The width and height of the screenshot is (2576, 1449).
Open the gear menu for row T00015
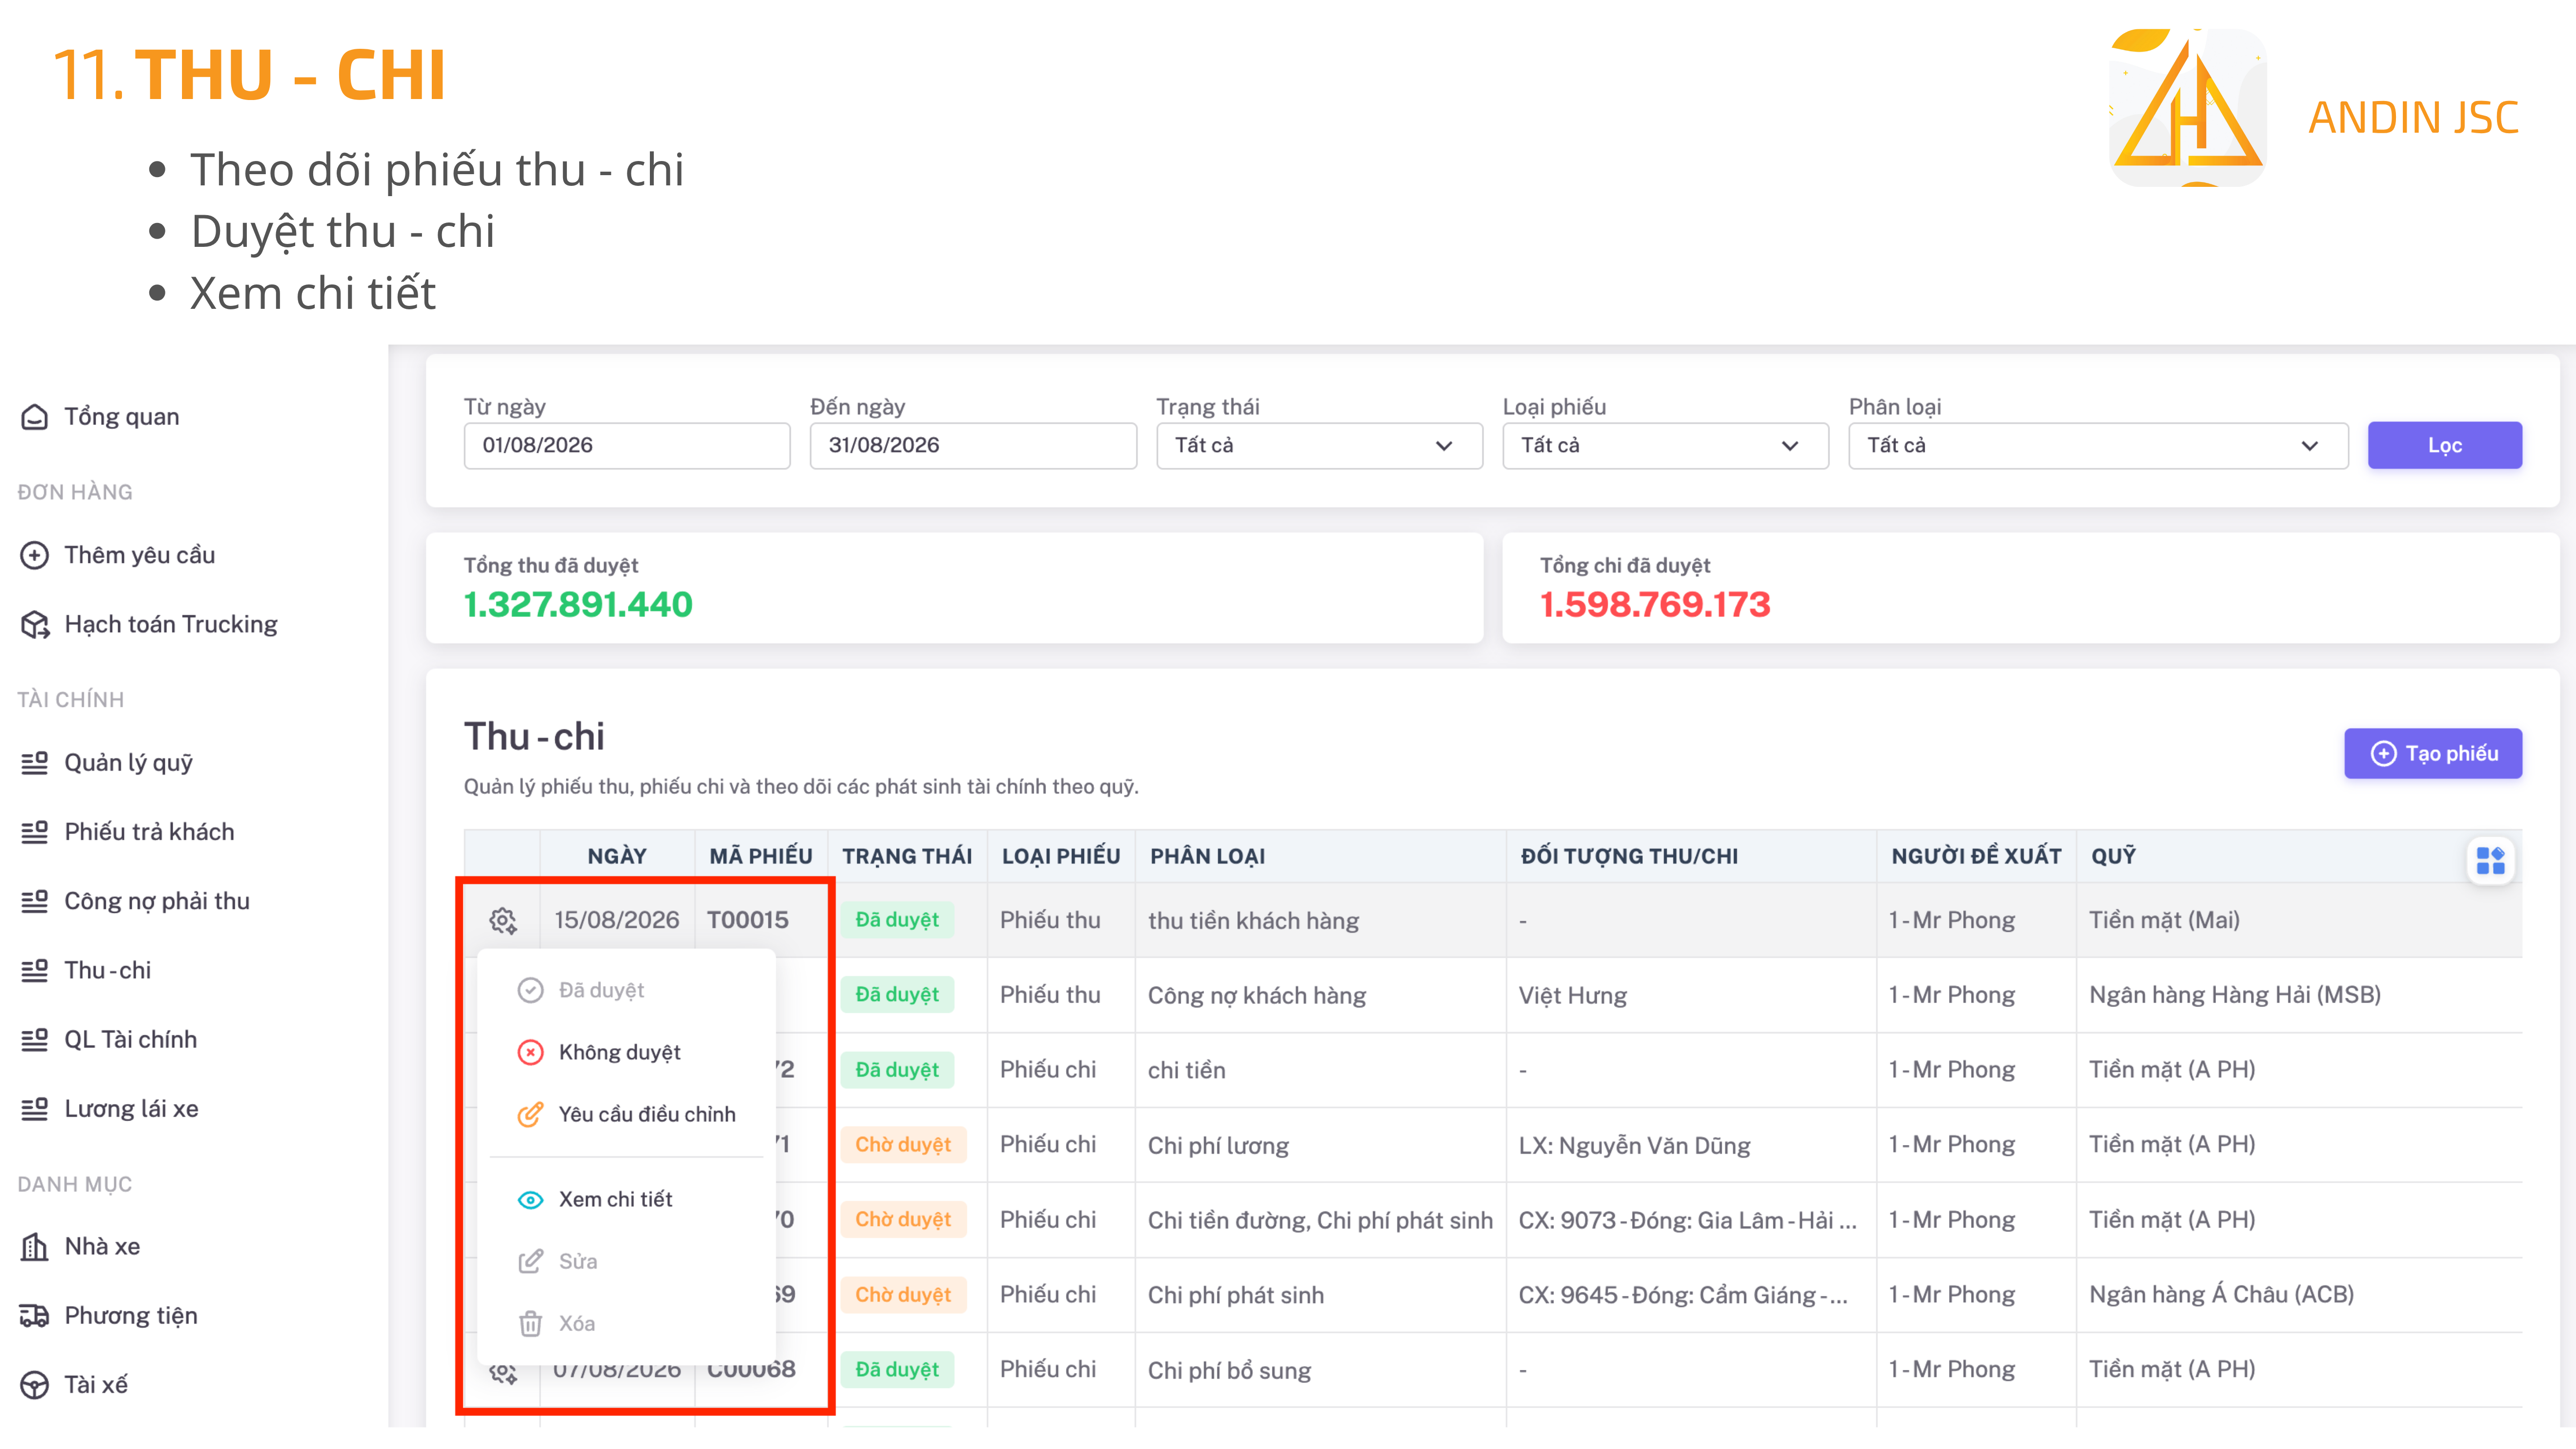click(503, 920)
